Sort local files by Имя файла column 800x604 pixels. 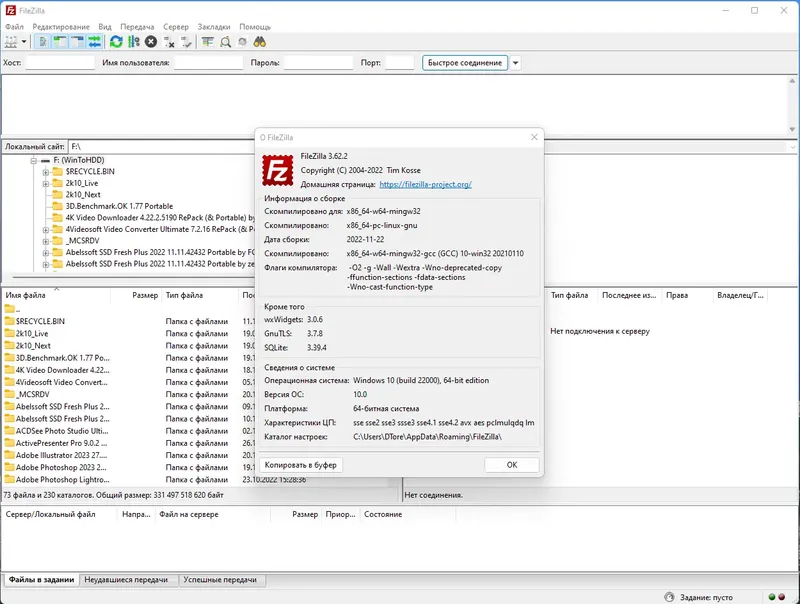click(56, 295)
